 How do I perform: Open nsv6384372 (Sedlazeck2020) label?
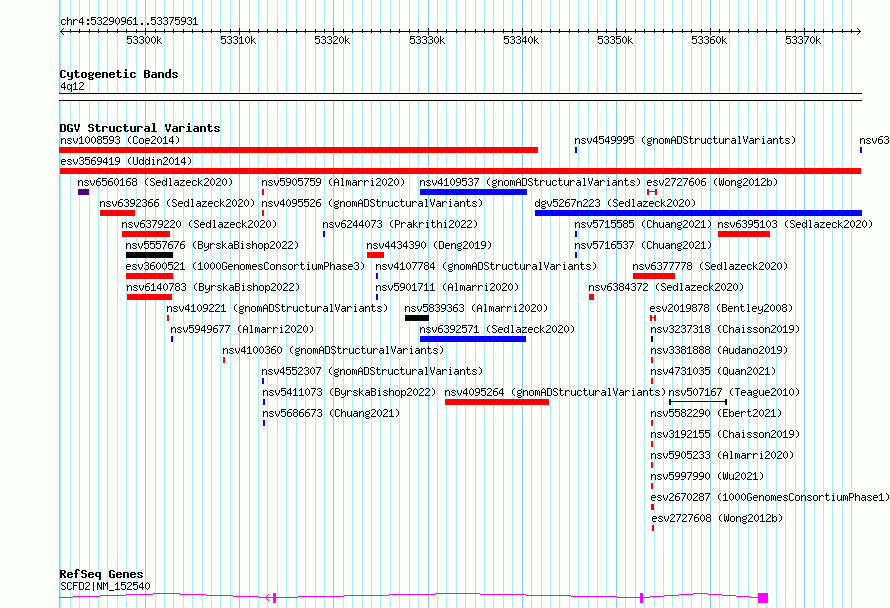tap(666, 287)
